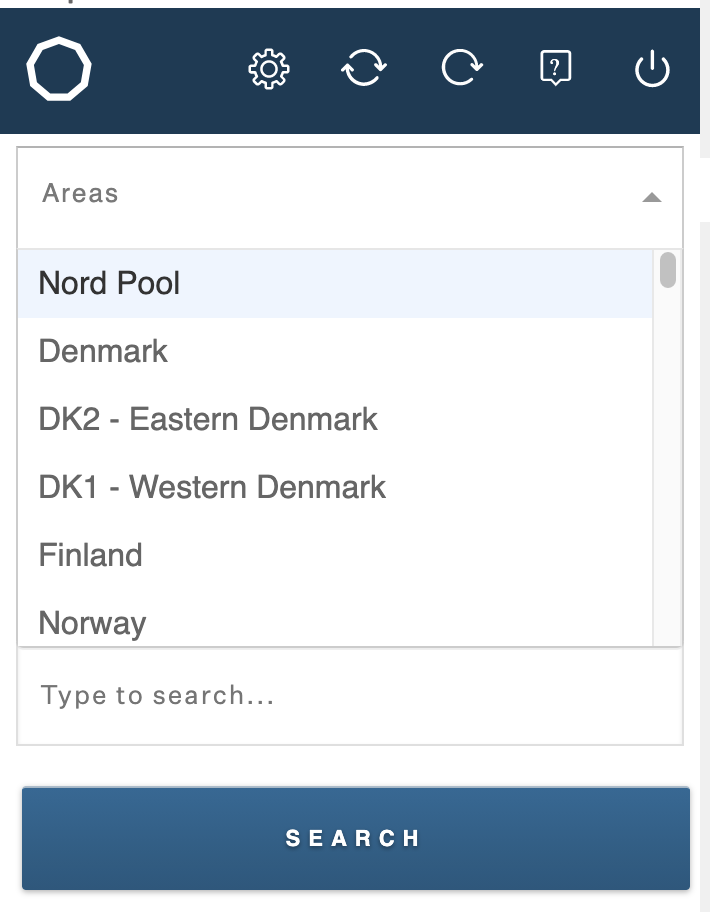Image resolution: width=710 pixels, height=912 pixels.
Task: Select Finland from the Areas list
Action: [90, 555]
